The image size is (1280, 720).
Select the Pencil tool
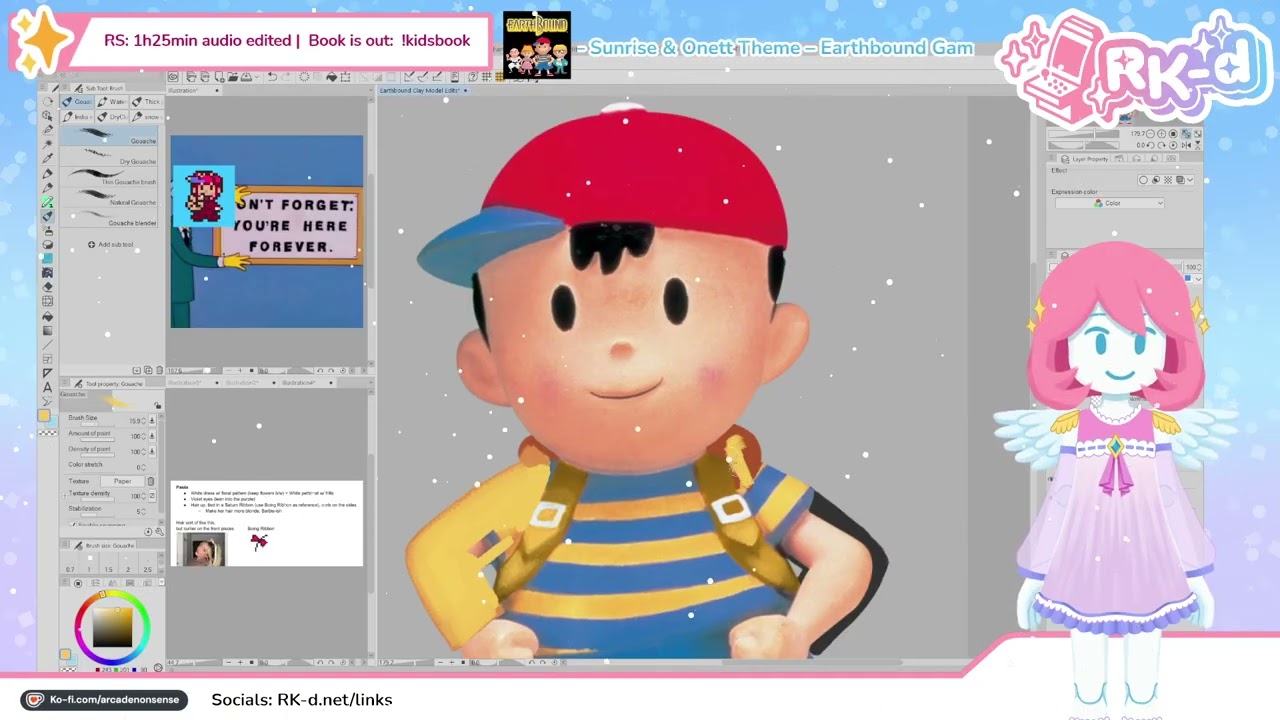point(47,188)
